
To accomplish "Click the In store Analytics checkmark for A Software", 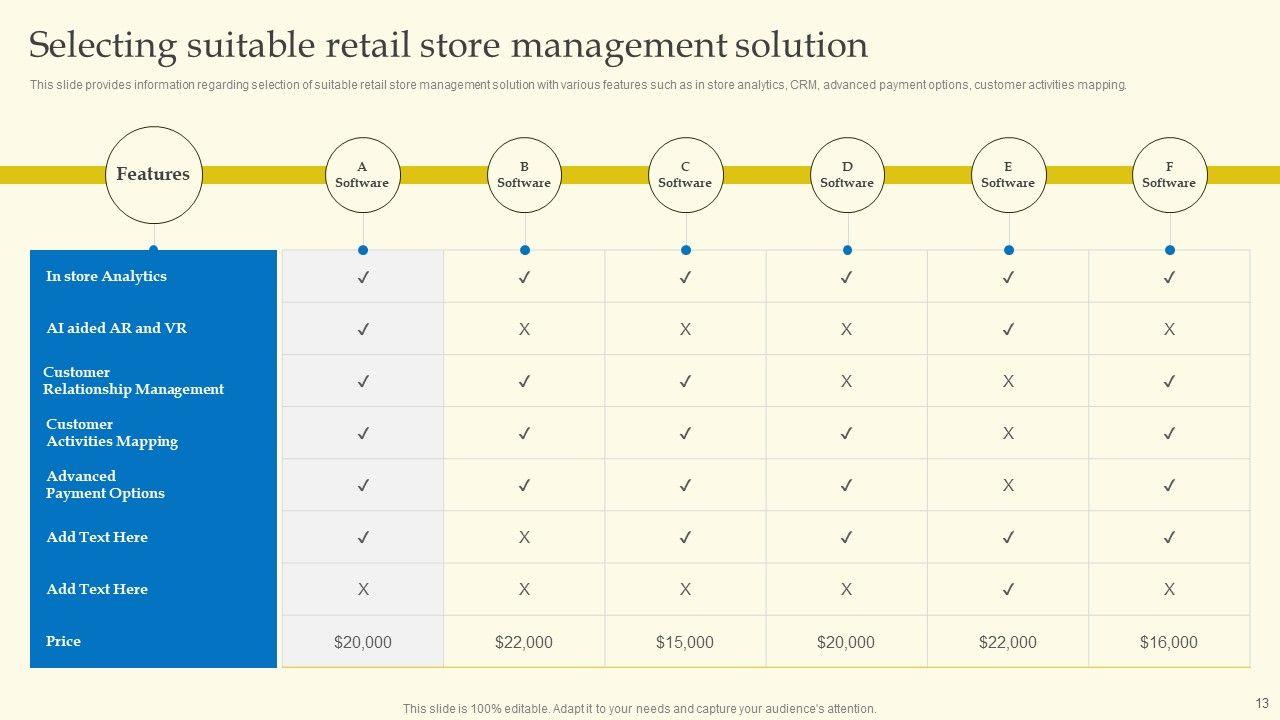I will 363,277.
